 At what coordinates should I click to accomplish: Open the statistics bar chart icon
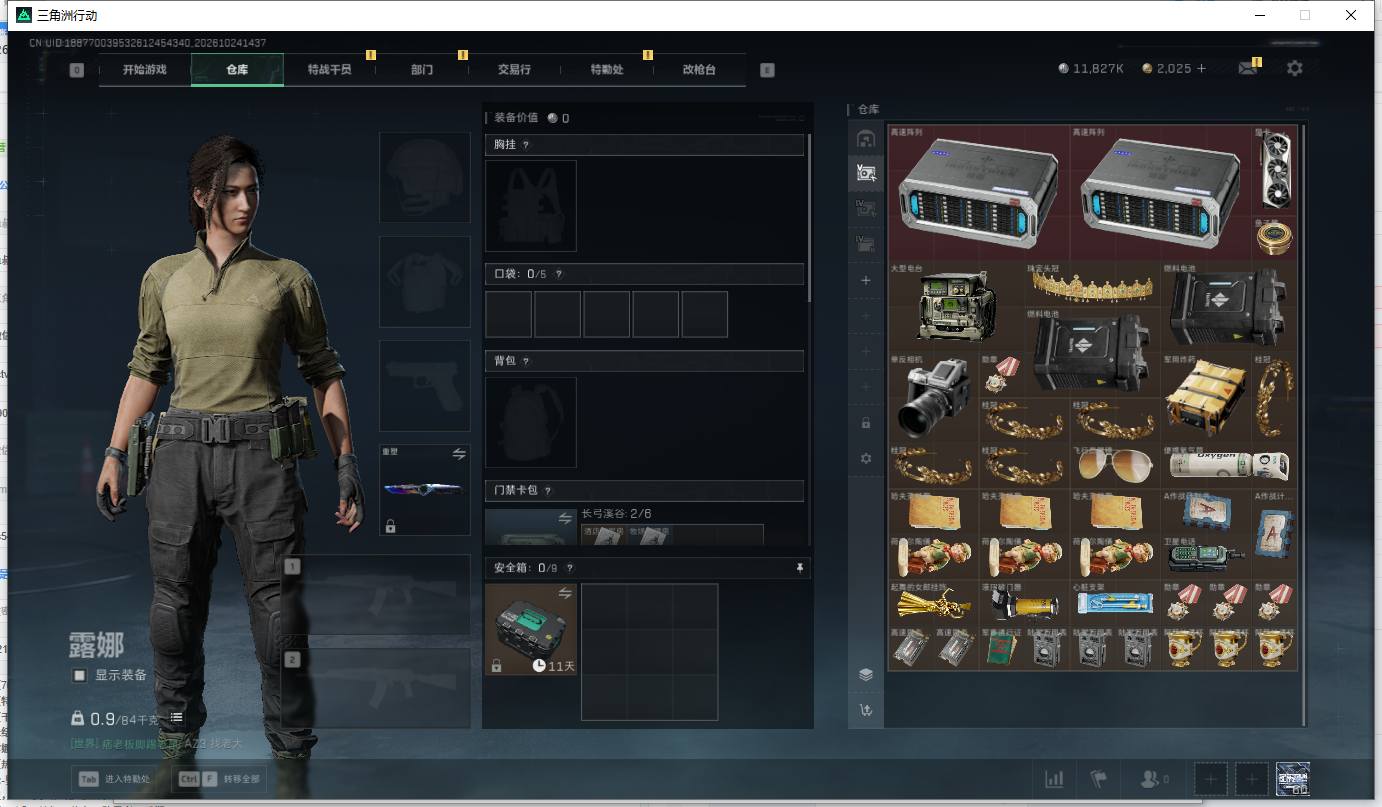pyautogui.click(x=1054, y=779)
